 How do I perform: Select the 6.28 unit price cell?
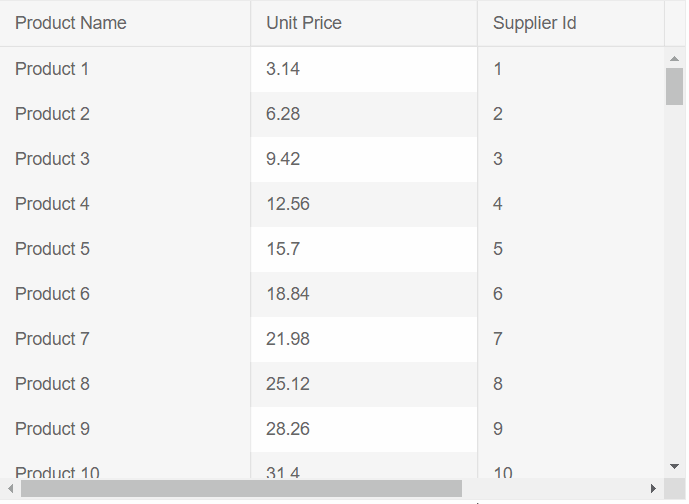tap(283, 114)
